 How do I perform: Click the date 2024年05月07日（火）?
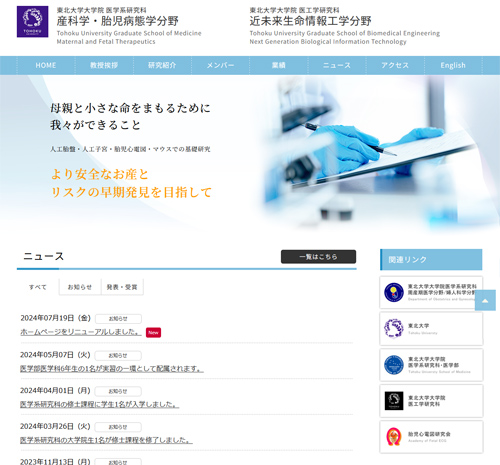point(55,355)
